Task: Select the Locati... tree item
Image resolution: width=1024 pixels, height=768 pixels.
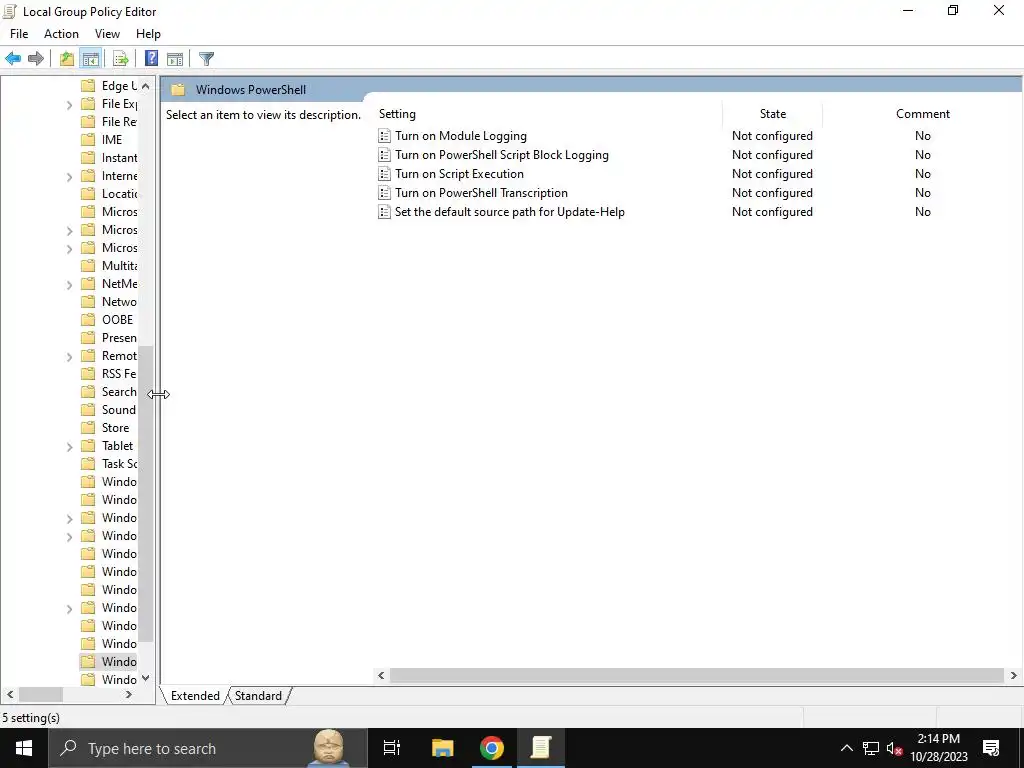Action: (x=109, y=194)
